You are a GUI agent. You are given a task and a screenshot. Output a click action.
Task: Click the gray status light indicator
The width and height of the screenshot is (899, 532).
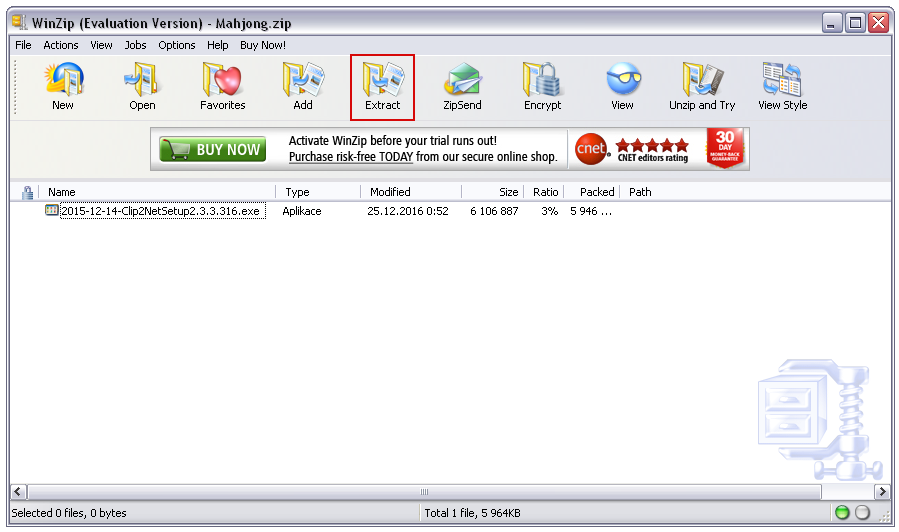862,513
